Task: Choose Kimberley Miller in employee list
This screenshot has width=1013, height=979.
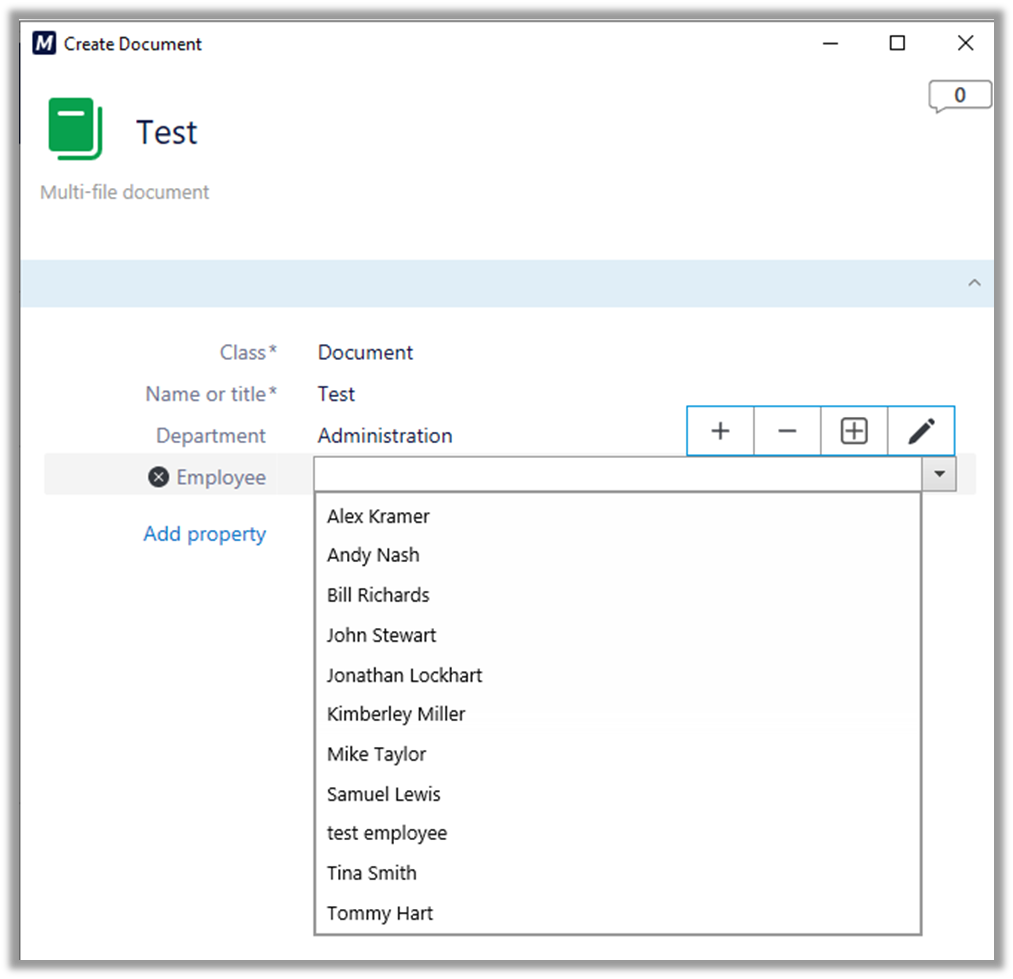Action: (x=396, y=714)
